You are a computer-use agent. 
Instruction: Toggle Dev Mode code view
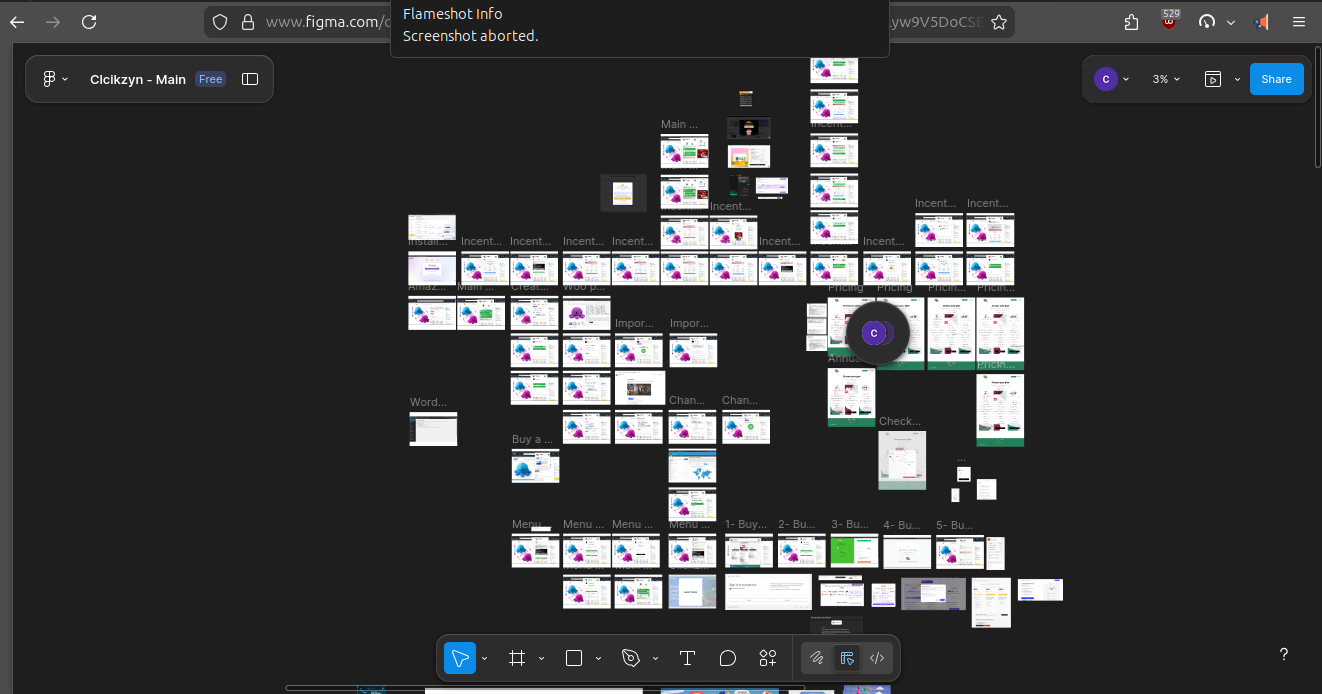pos(877,658)
